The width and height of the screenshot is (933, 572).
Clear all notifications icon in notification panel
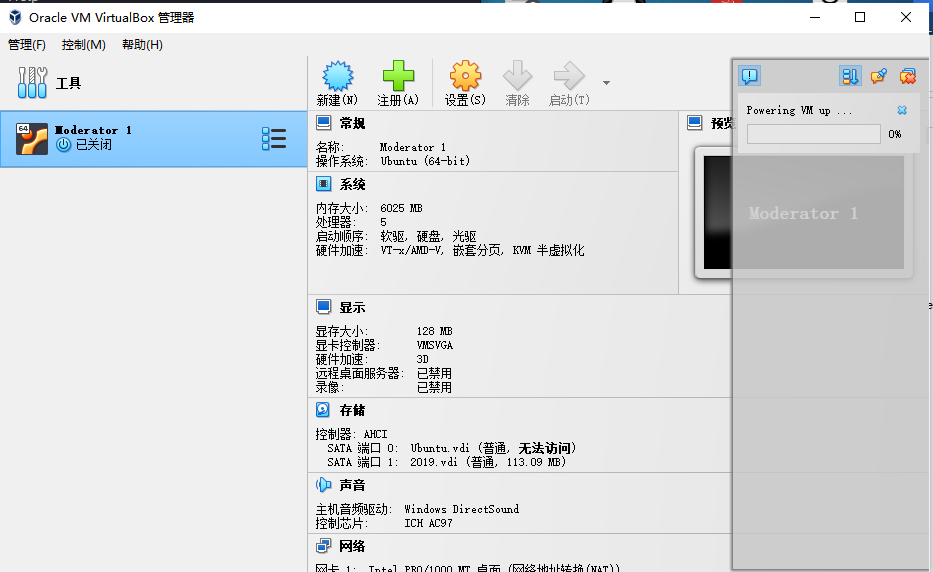[908, 76]
